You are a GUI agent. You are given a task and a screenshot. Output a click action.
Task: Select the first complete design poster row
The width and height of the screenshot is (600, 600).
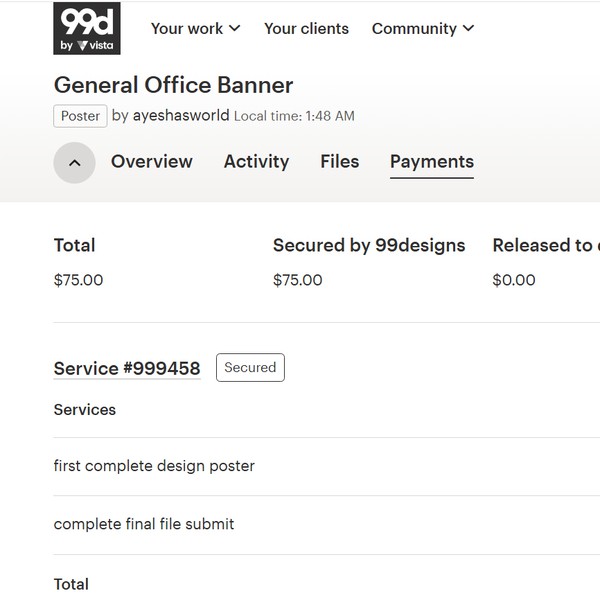pos(154,466)
